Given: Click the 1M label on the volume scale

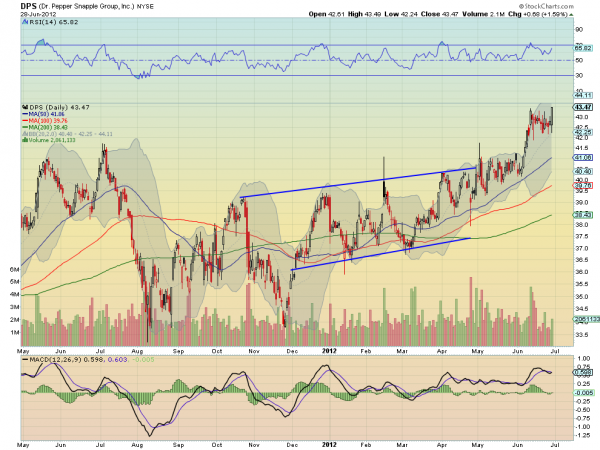Looking at the screenshot, I should (x=15, y=333).
